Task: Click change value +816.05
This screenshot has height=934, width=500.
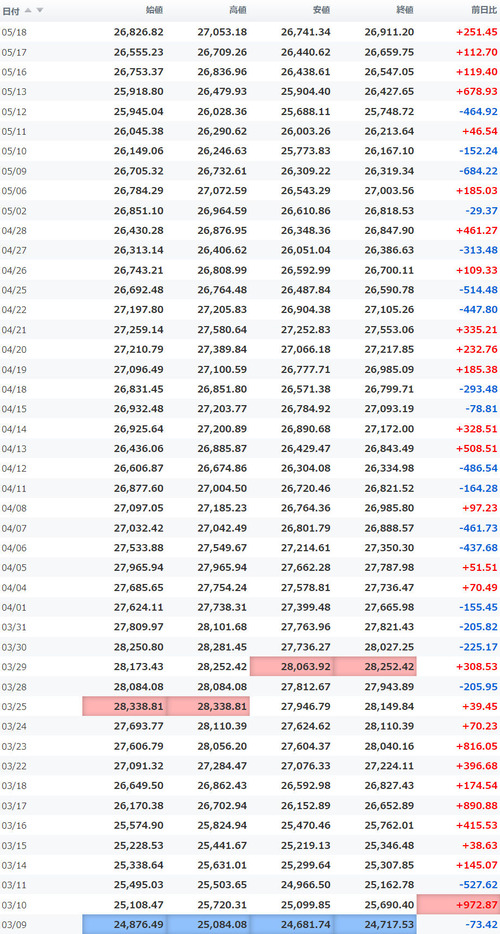Action: tap(477, 746)
